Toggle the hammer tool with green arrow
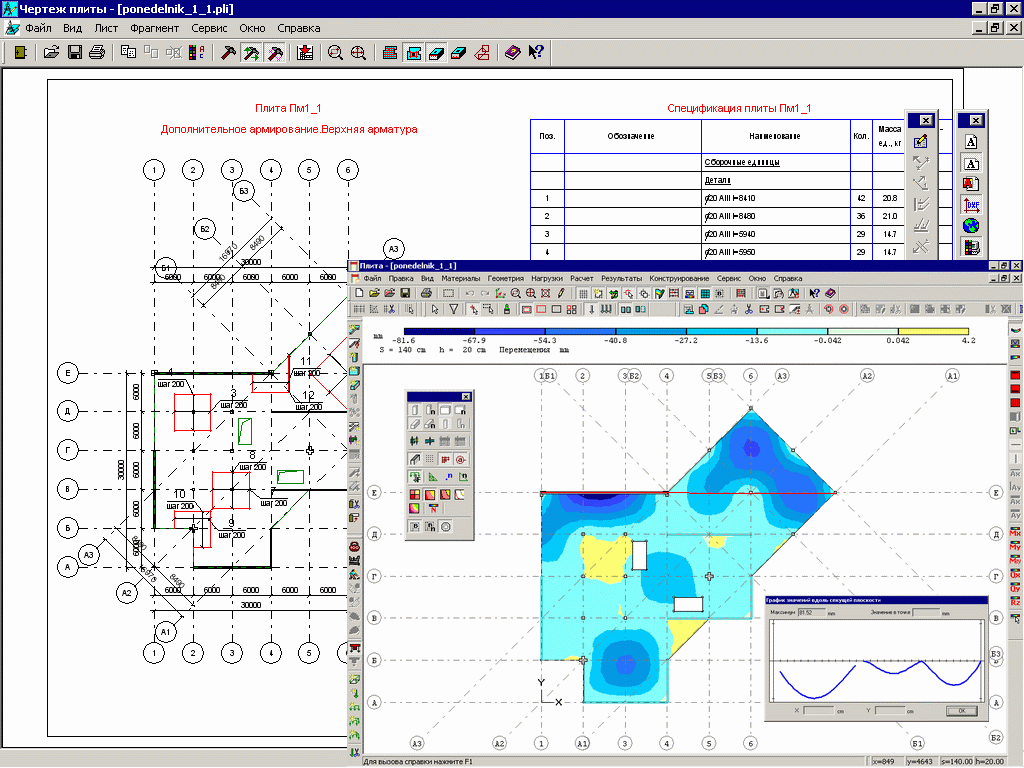 250,53
